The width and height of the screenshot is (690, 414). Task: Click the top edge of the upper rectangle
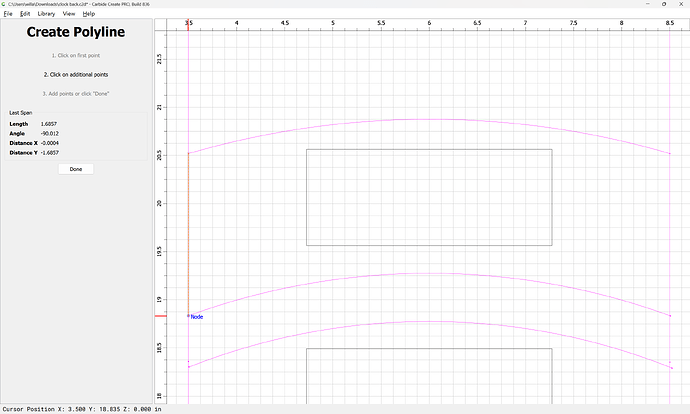[x=429, y=150]
